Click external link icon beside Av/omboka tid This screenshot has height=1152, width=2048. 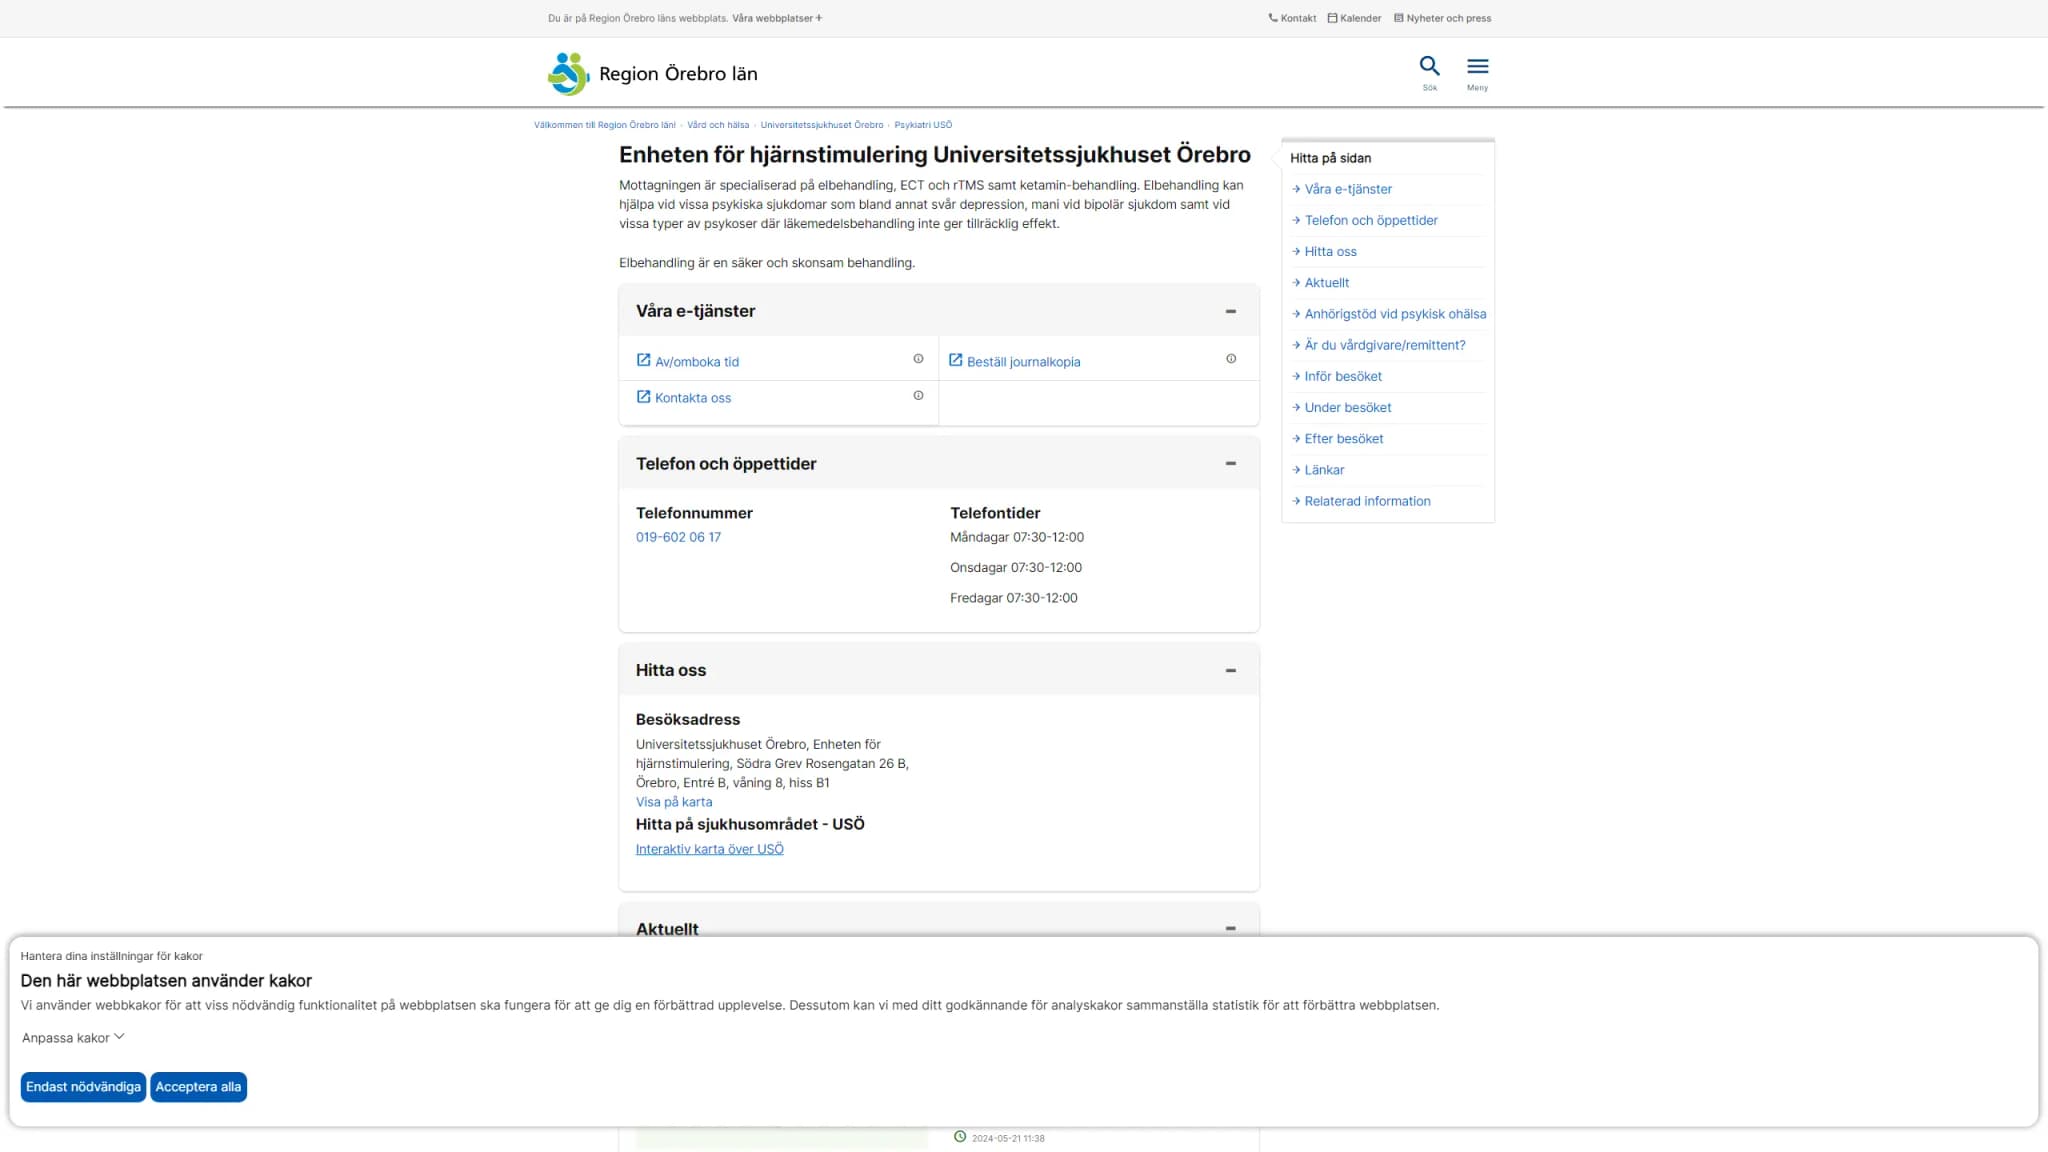tap(643, 360)
